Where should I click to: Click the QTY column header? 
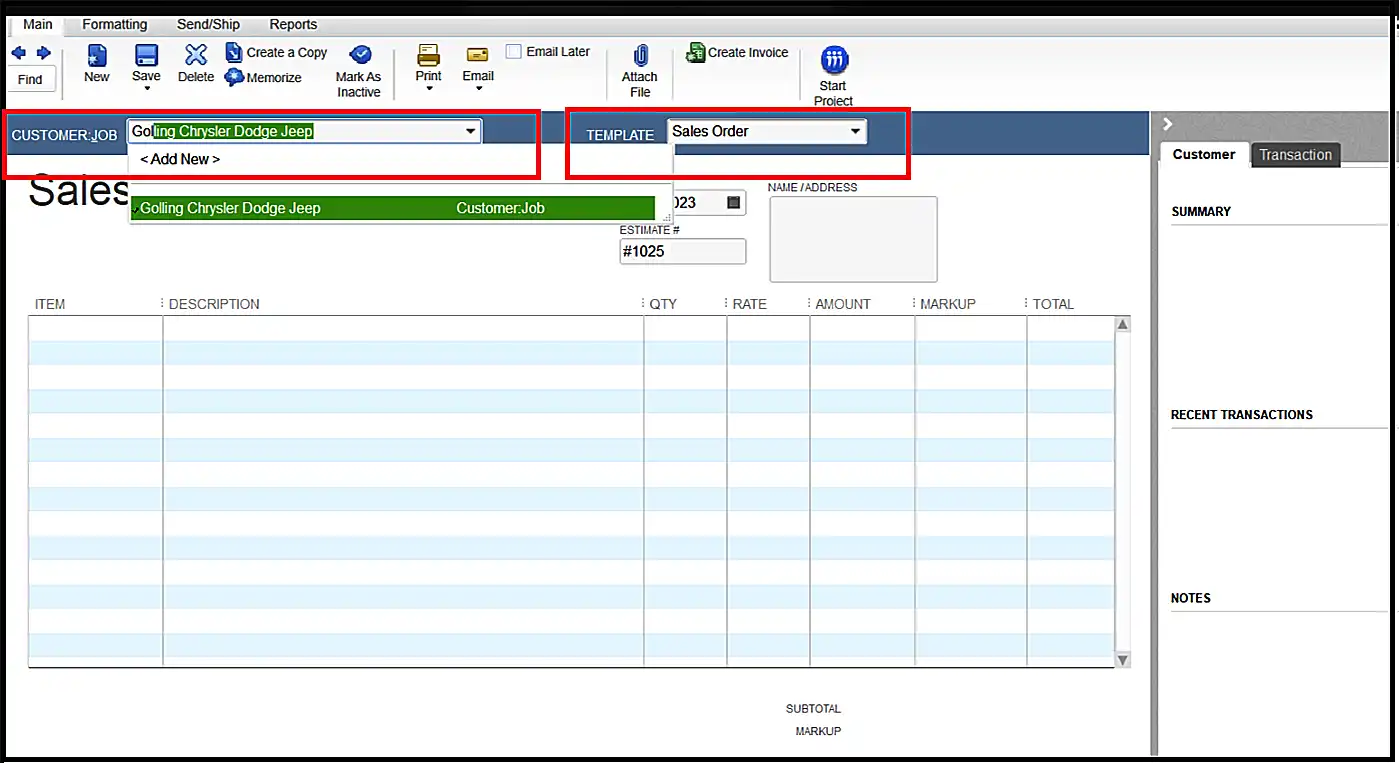[x=663, y=304]
